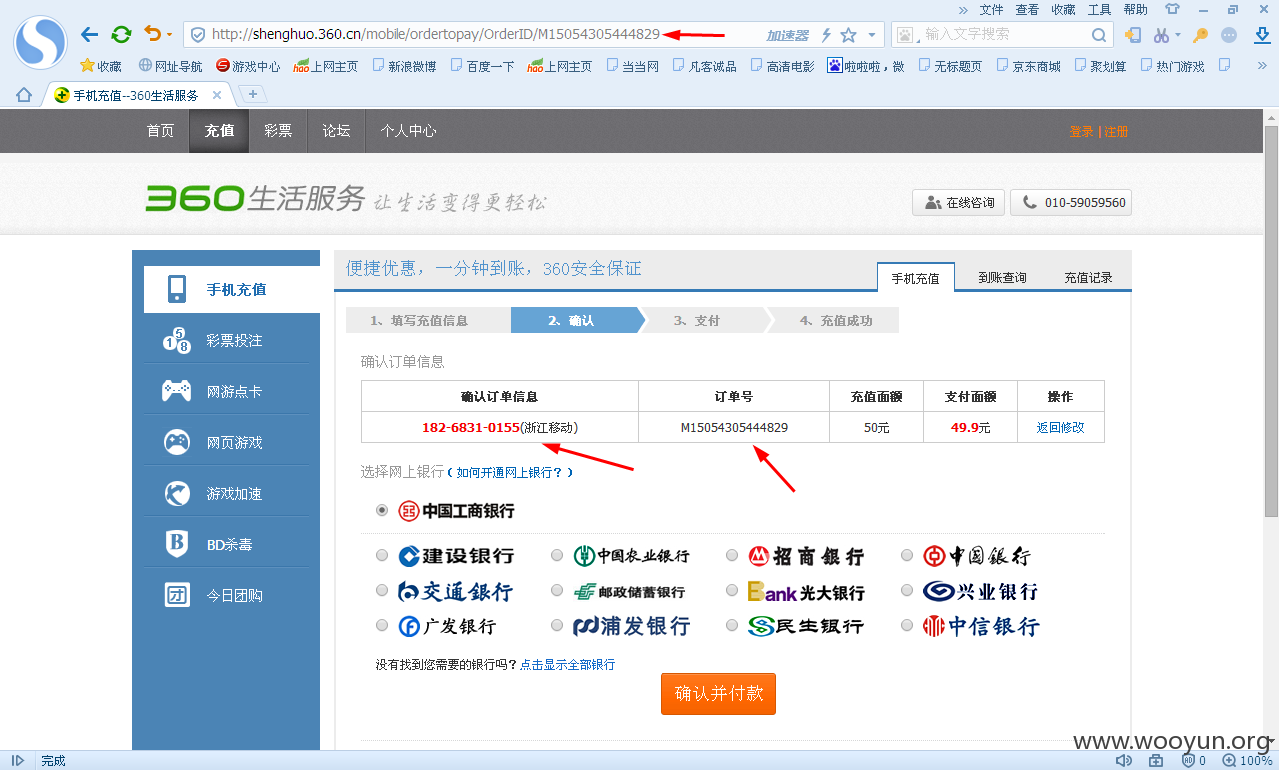Open the 工具 menu
This screenshot has width=1279, height=770.
[x=1099, y=9]
